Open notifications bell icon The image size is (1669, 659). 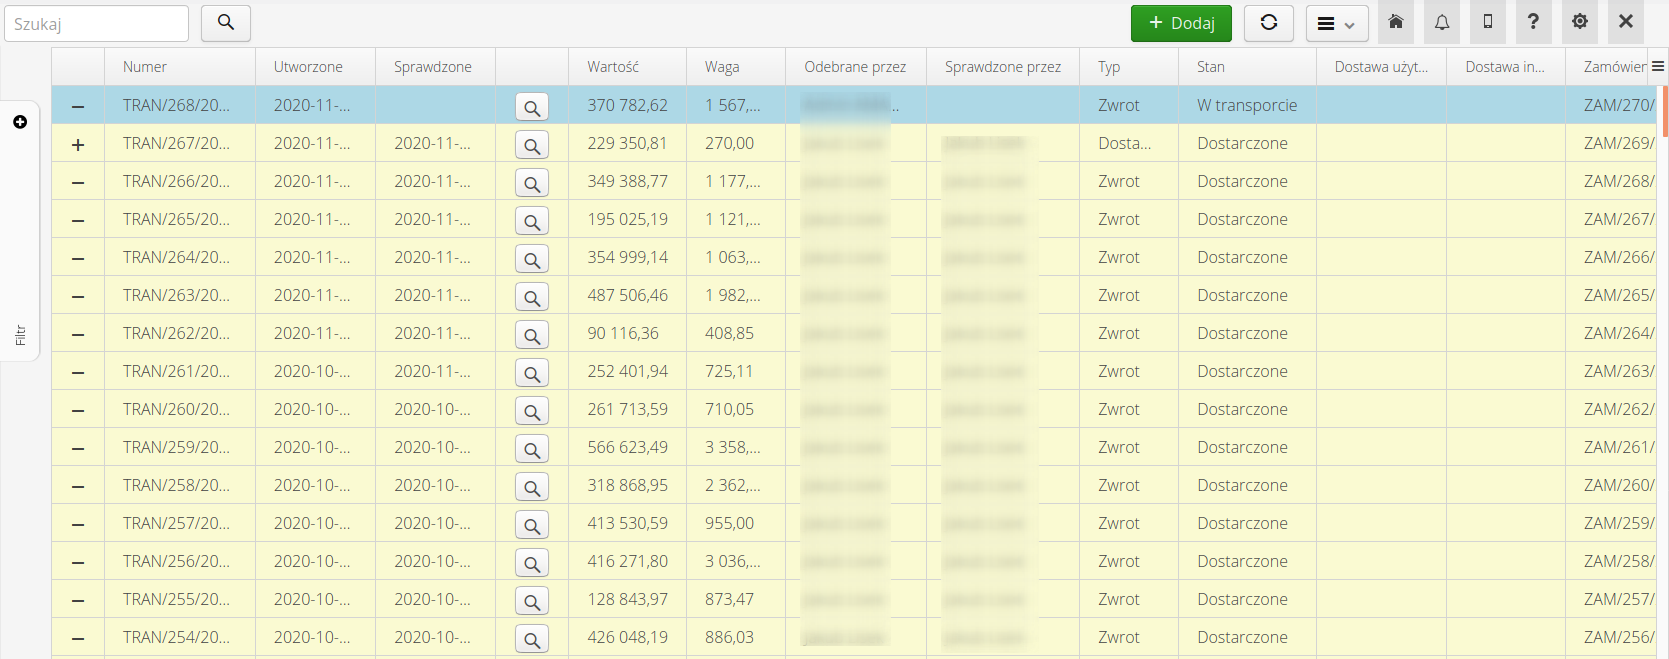pyautogui.click(x=1441, y=22)
